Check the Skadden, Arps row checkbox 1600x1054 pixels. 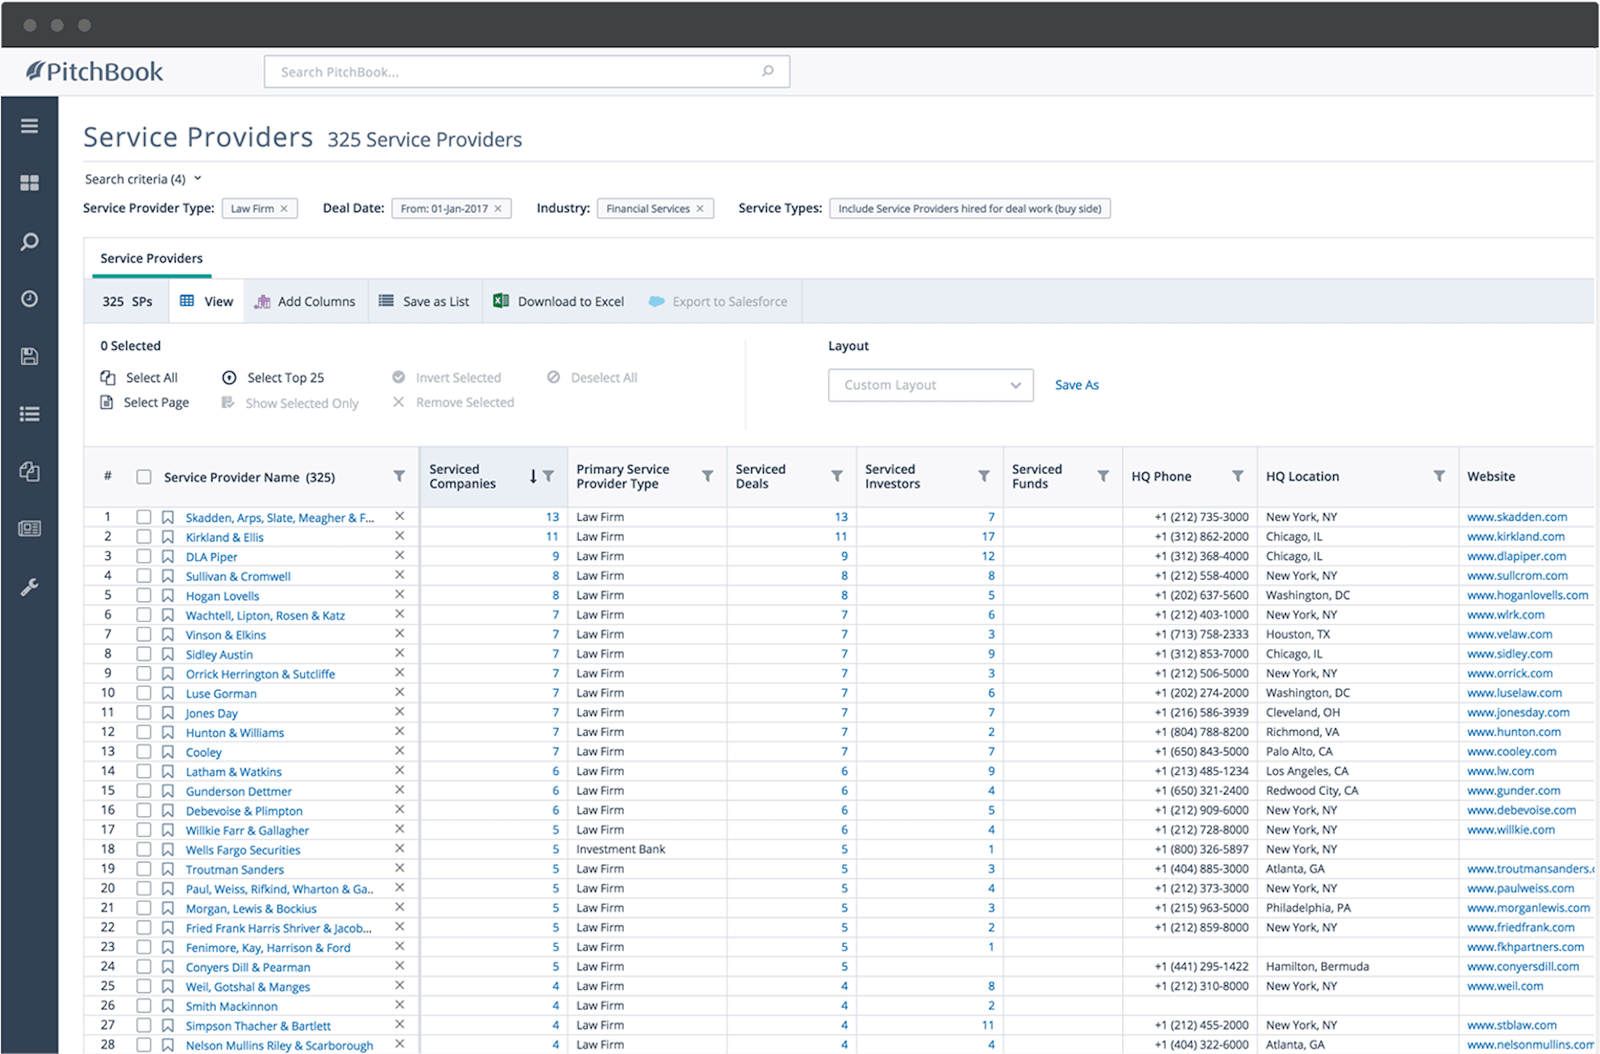(144, 517)
